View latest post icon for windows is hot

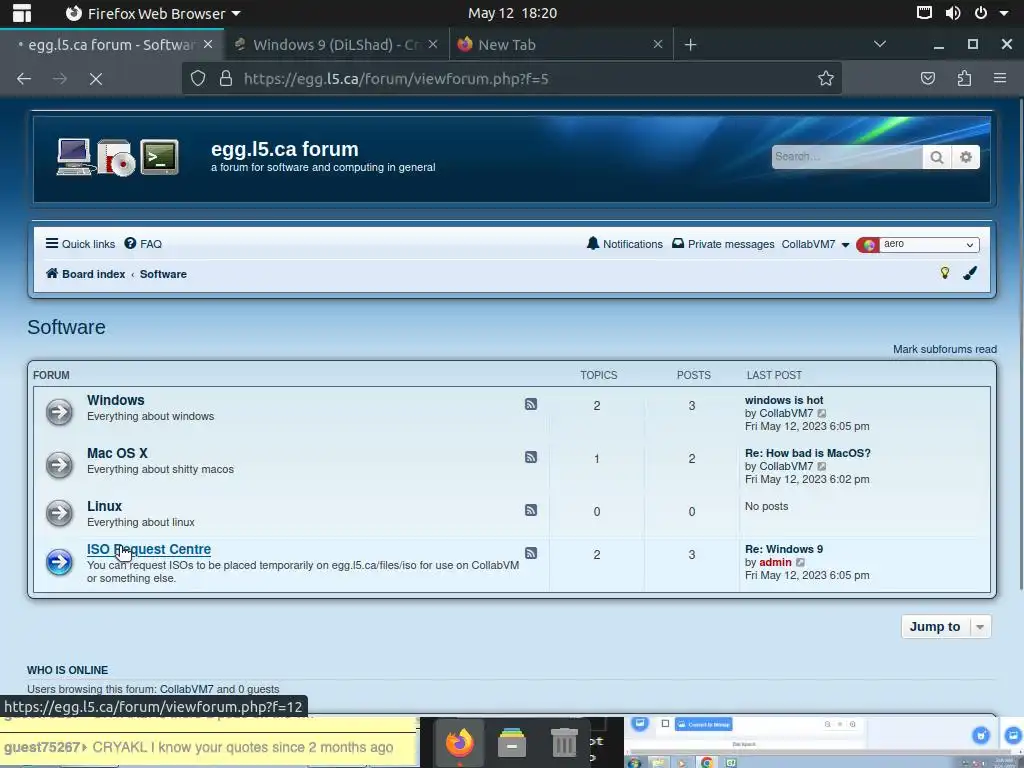point(822,413)
